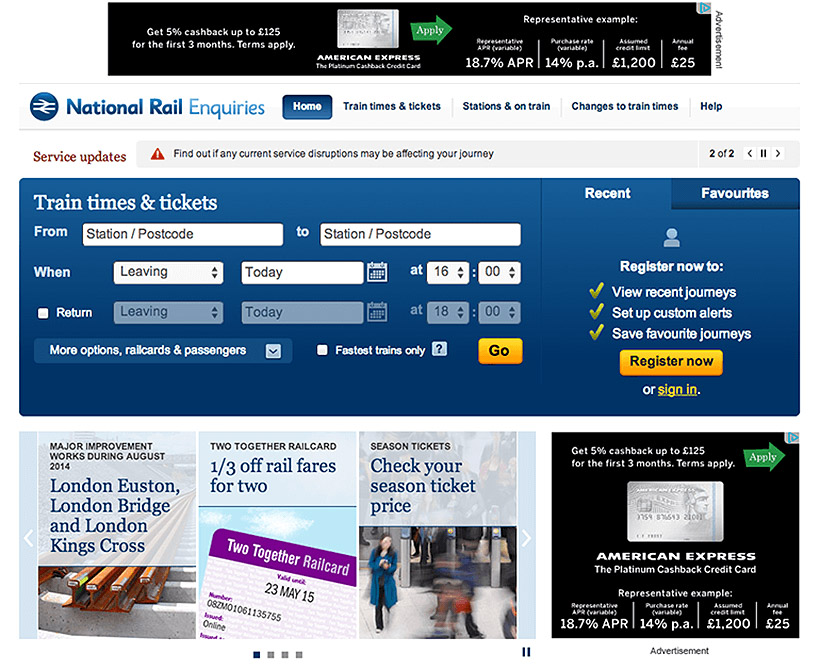Viewport: 820px width, 669px height.
Task: Select the fourth carousel page dot
Action: (299, 654)
